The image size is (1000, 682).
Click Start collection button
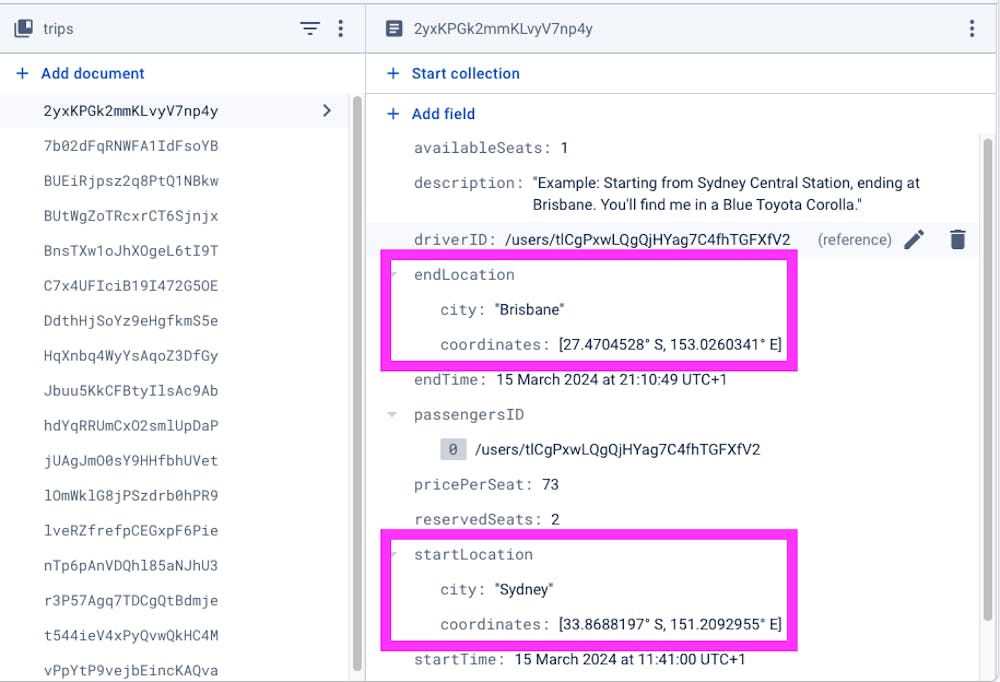454,73
